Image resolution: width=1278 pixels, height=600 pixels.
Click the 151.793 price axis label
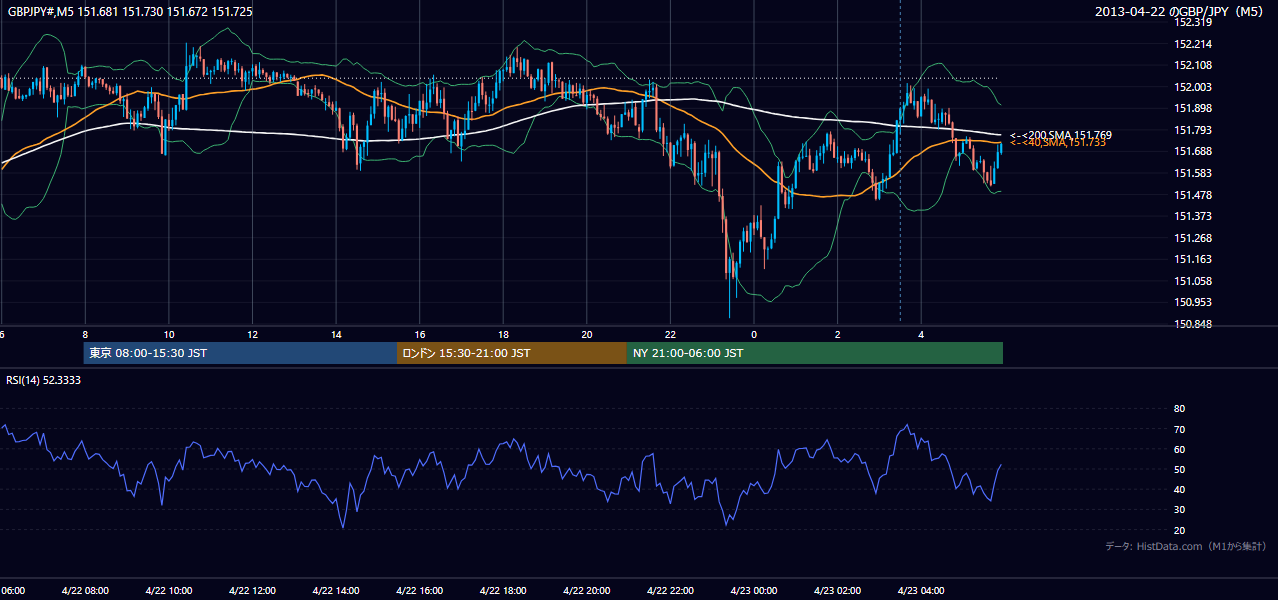pyautogui.click(x=1193, y=130)
